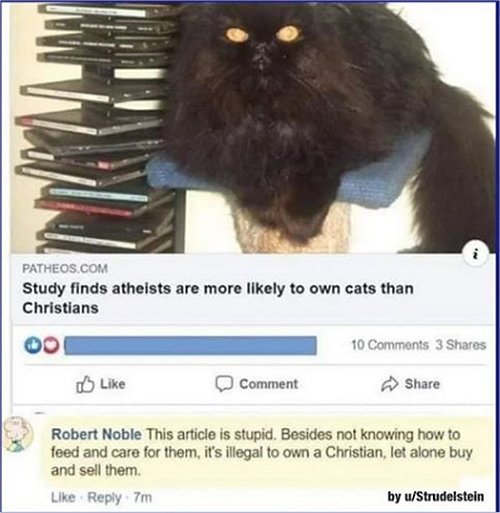Viewport: 500px width, 513px height.
Task: View the 3 Shares list
Action: click(461, 345)
